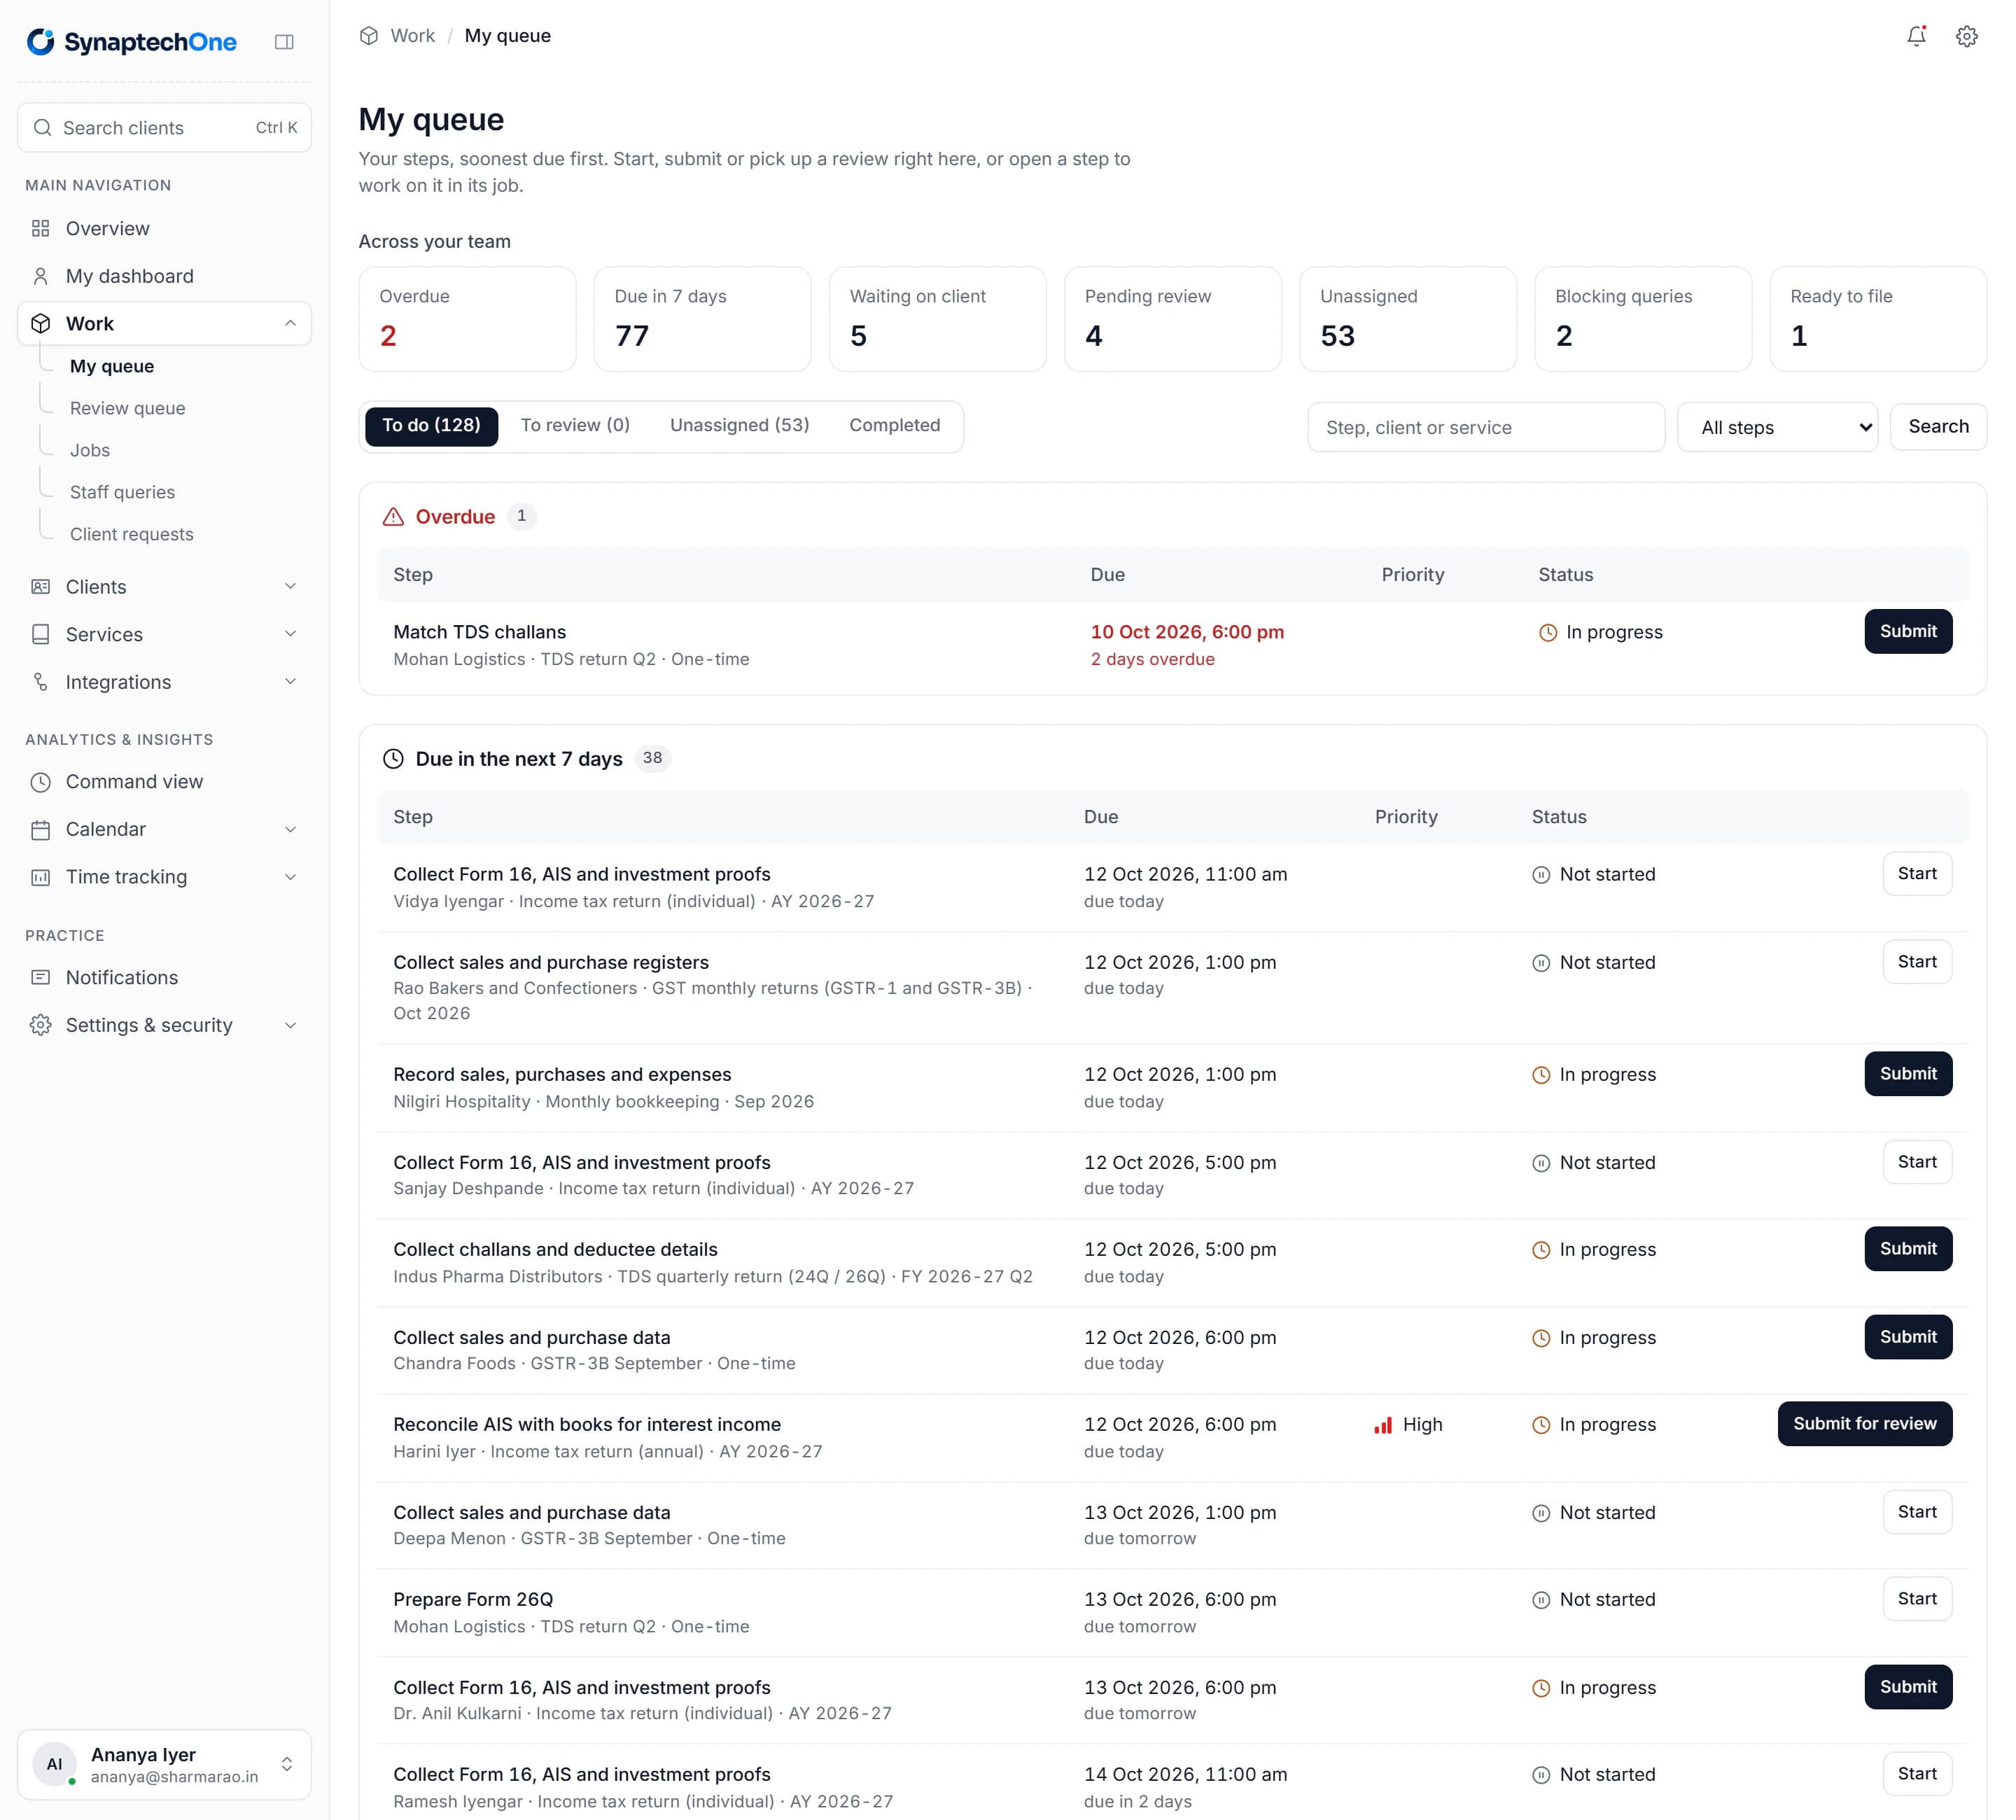
Task: Click Submit for review for Harini Iyer
Action: click(1864, 1424)
